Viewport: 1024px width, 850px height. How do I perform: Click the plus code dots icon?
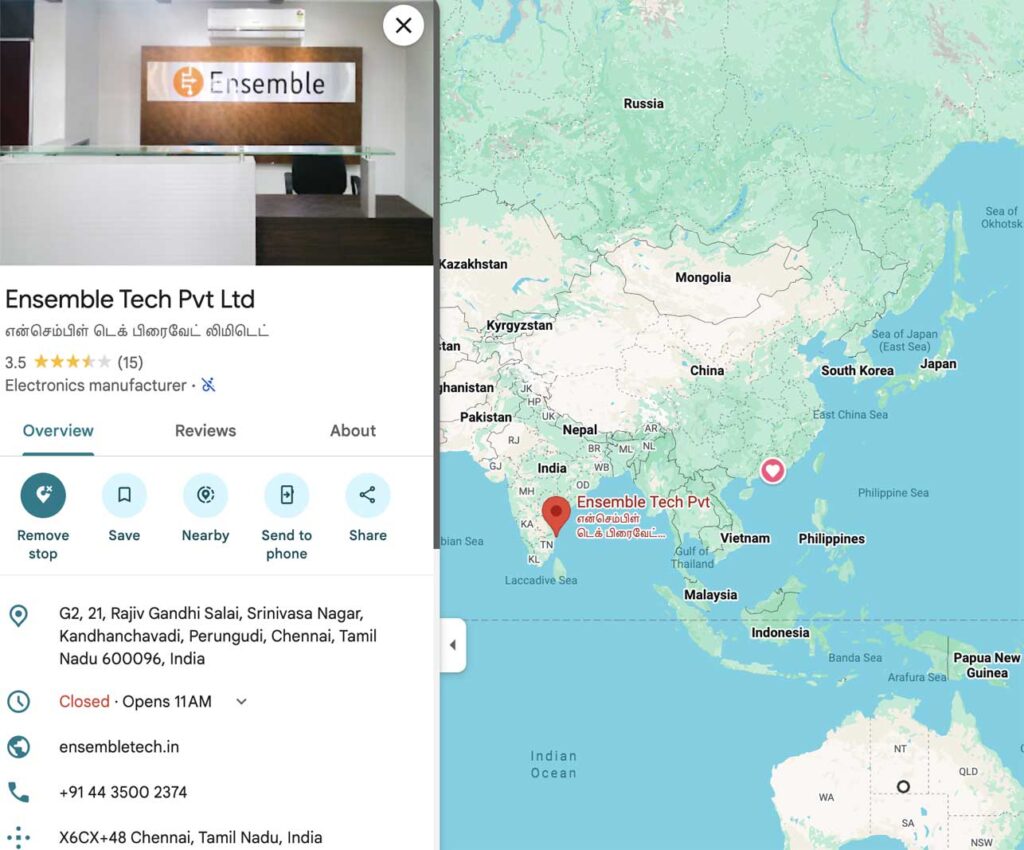[x=18, y=837]
